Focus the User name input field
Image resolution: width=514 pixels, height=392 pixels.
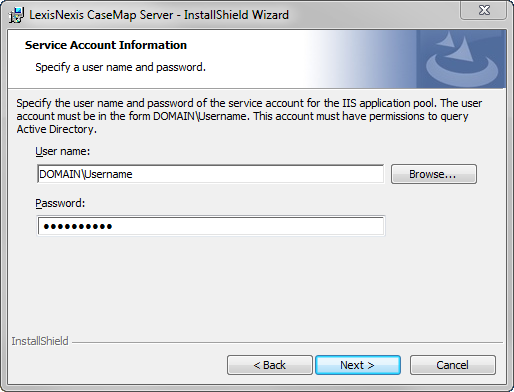211,174
